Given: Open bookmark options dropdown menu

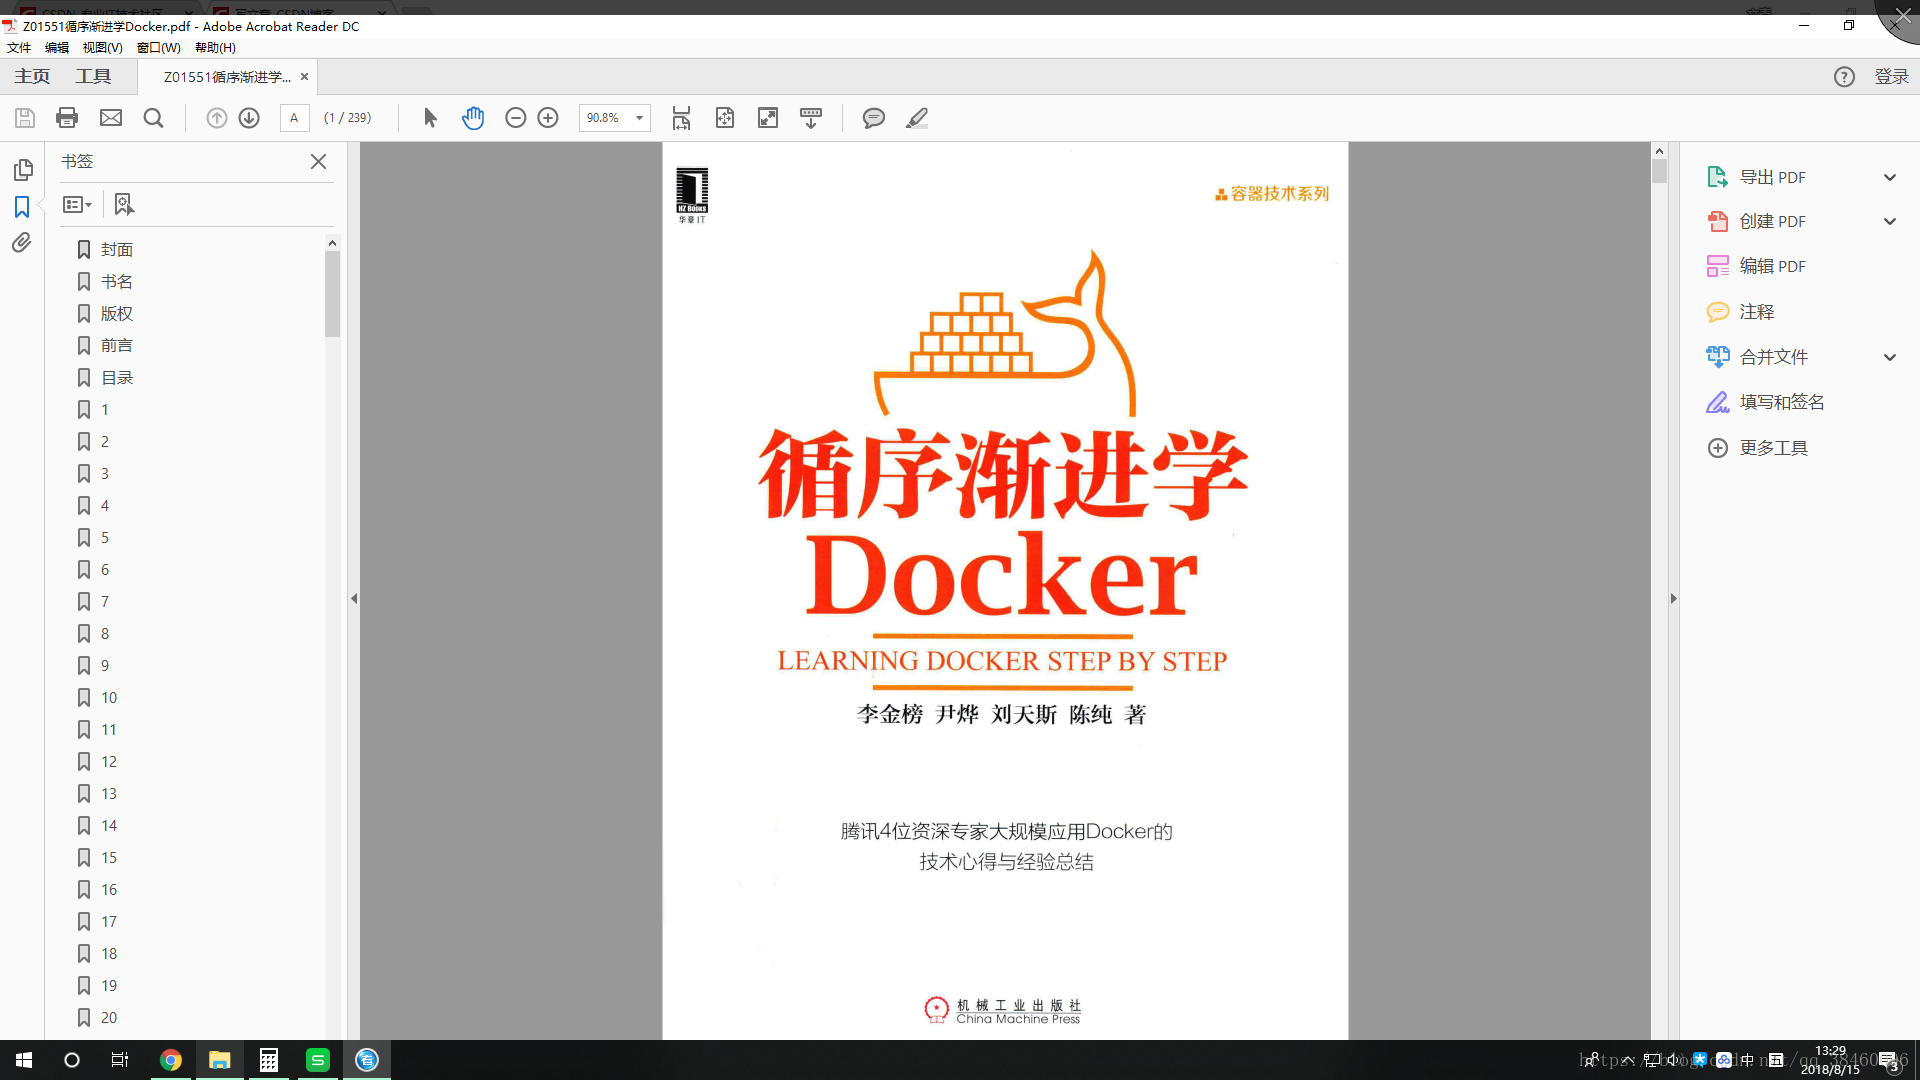Looking at the screenshot, I should click(77, 204).
